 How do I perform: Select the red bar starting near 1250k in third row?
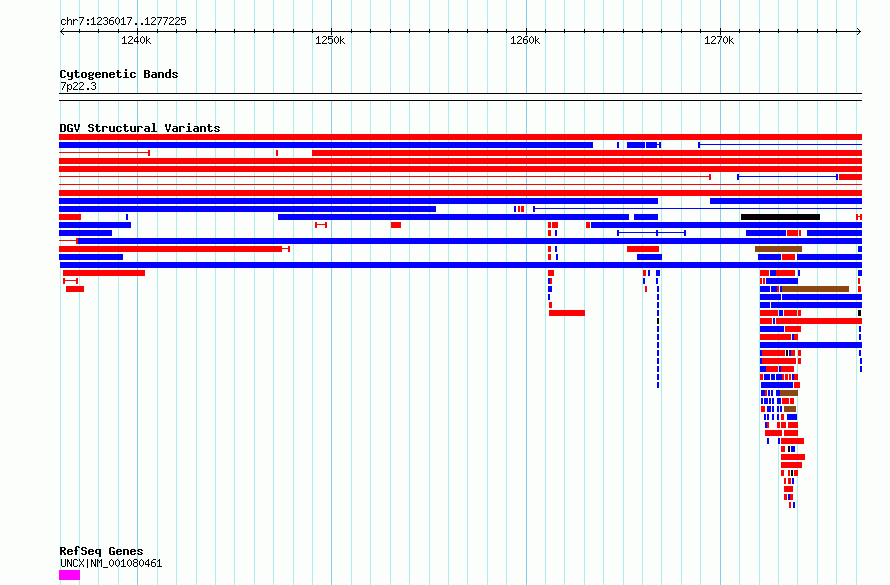[587, 153]
